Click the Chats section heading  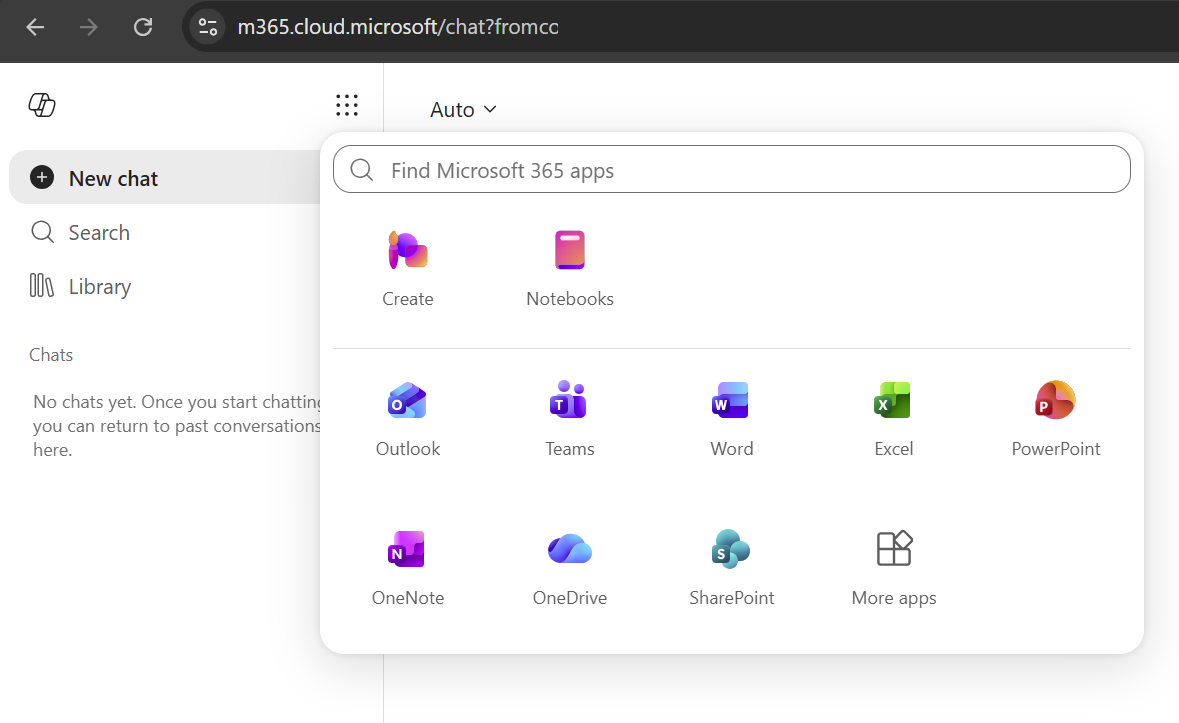51,355
